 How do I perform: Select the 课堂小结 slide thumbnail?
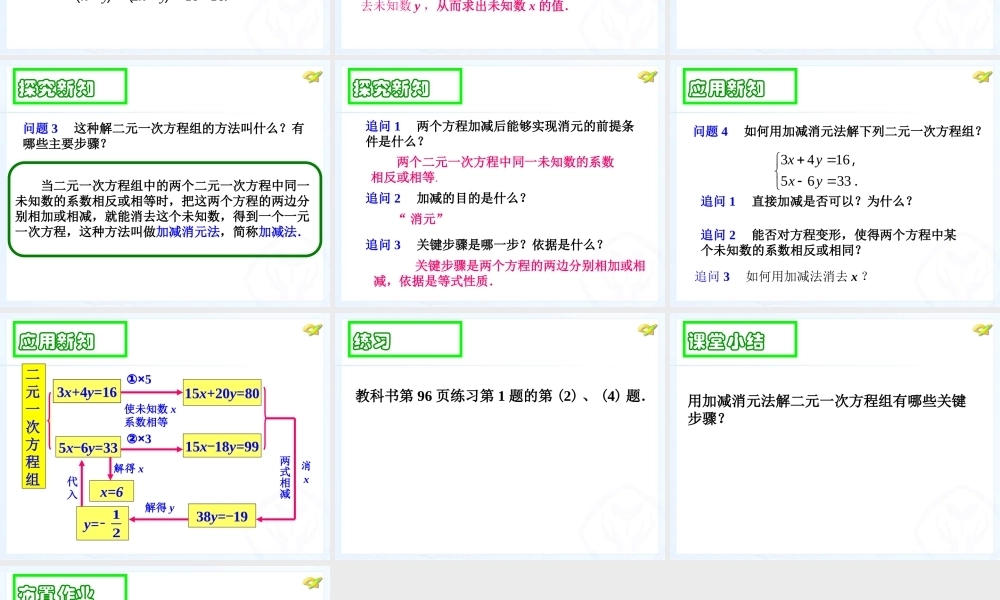(x=835, y=437)
